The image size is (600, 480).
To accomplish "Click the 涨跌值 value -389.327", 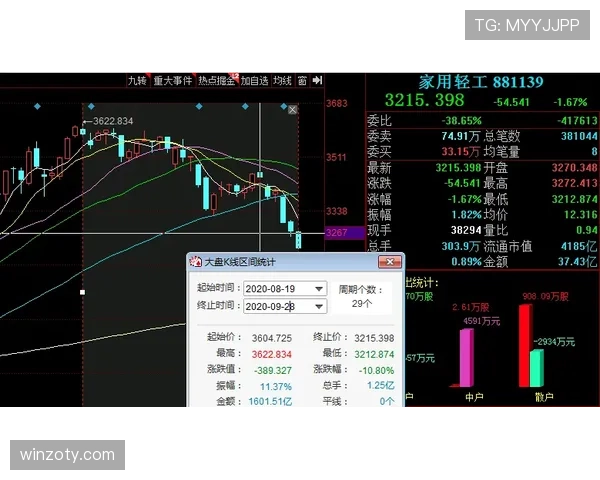I will (272, 371).
